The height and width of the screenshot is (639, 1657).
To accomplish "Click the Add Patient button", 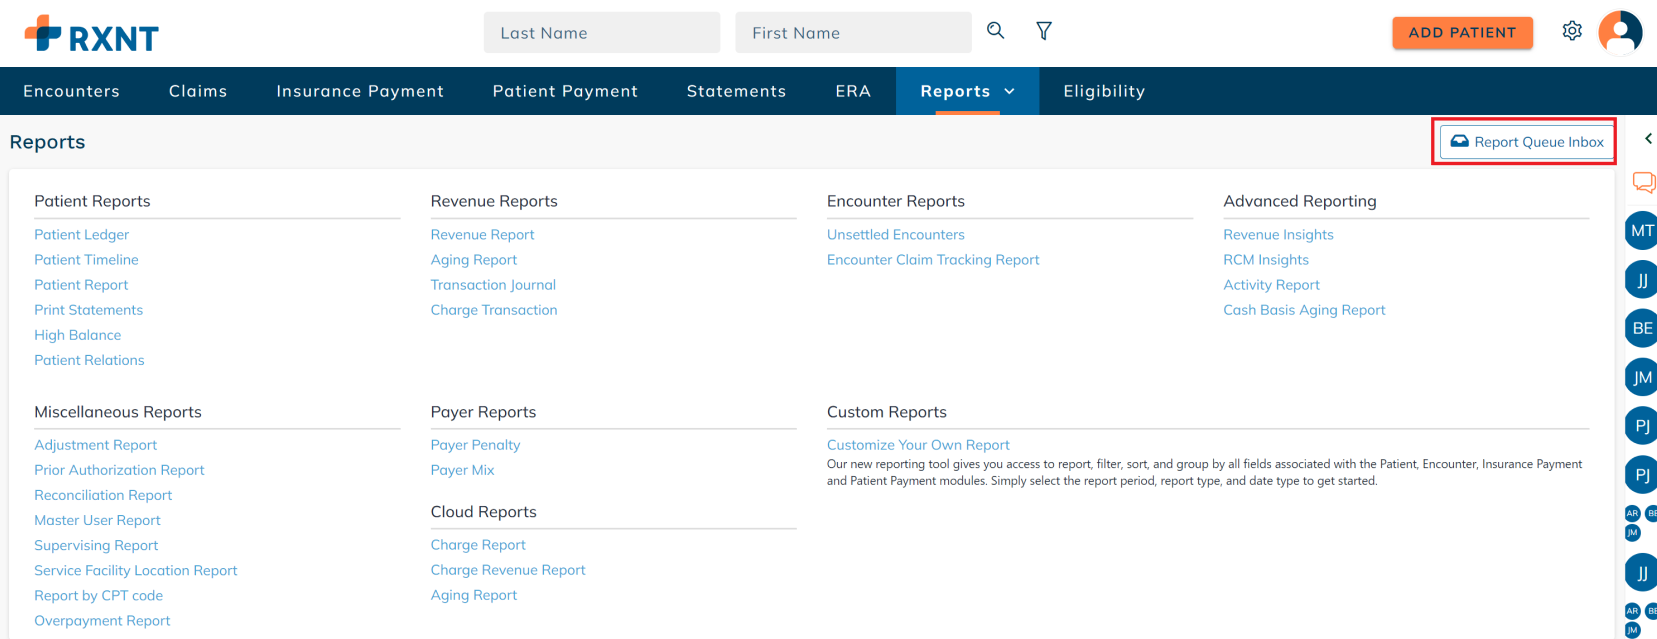I will (1461, 32).
